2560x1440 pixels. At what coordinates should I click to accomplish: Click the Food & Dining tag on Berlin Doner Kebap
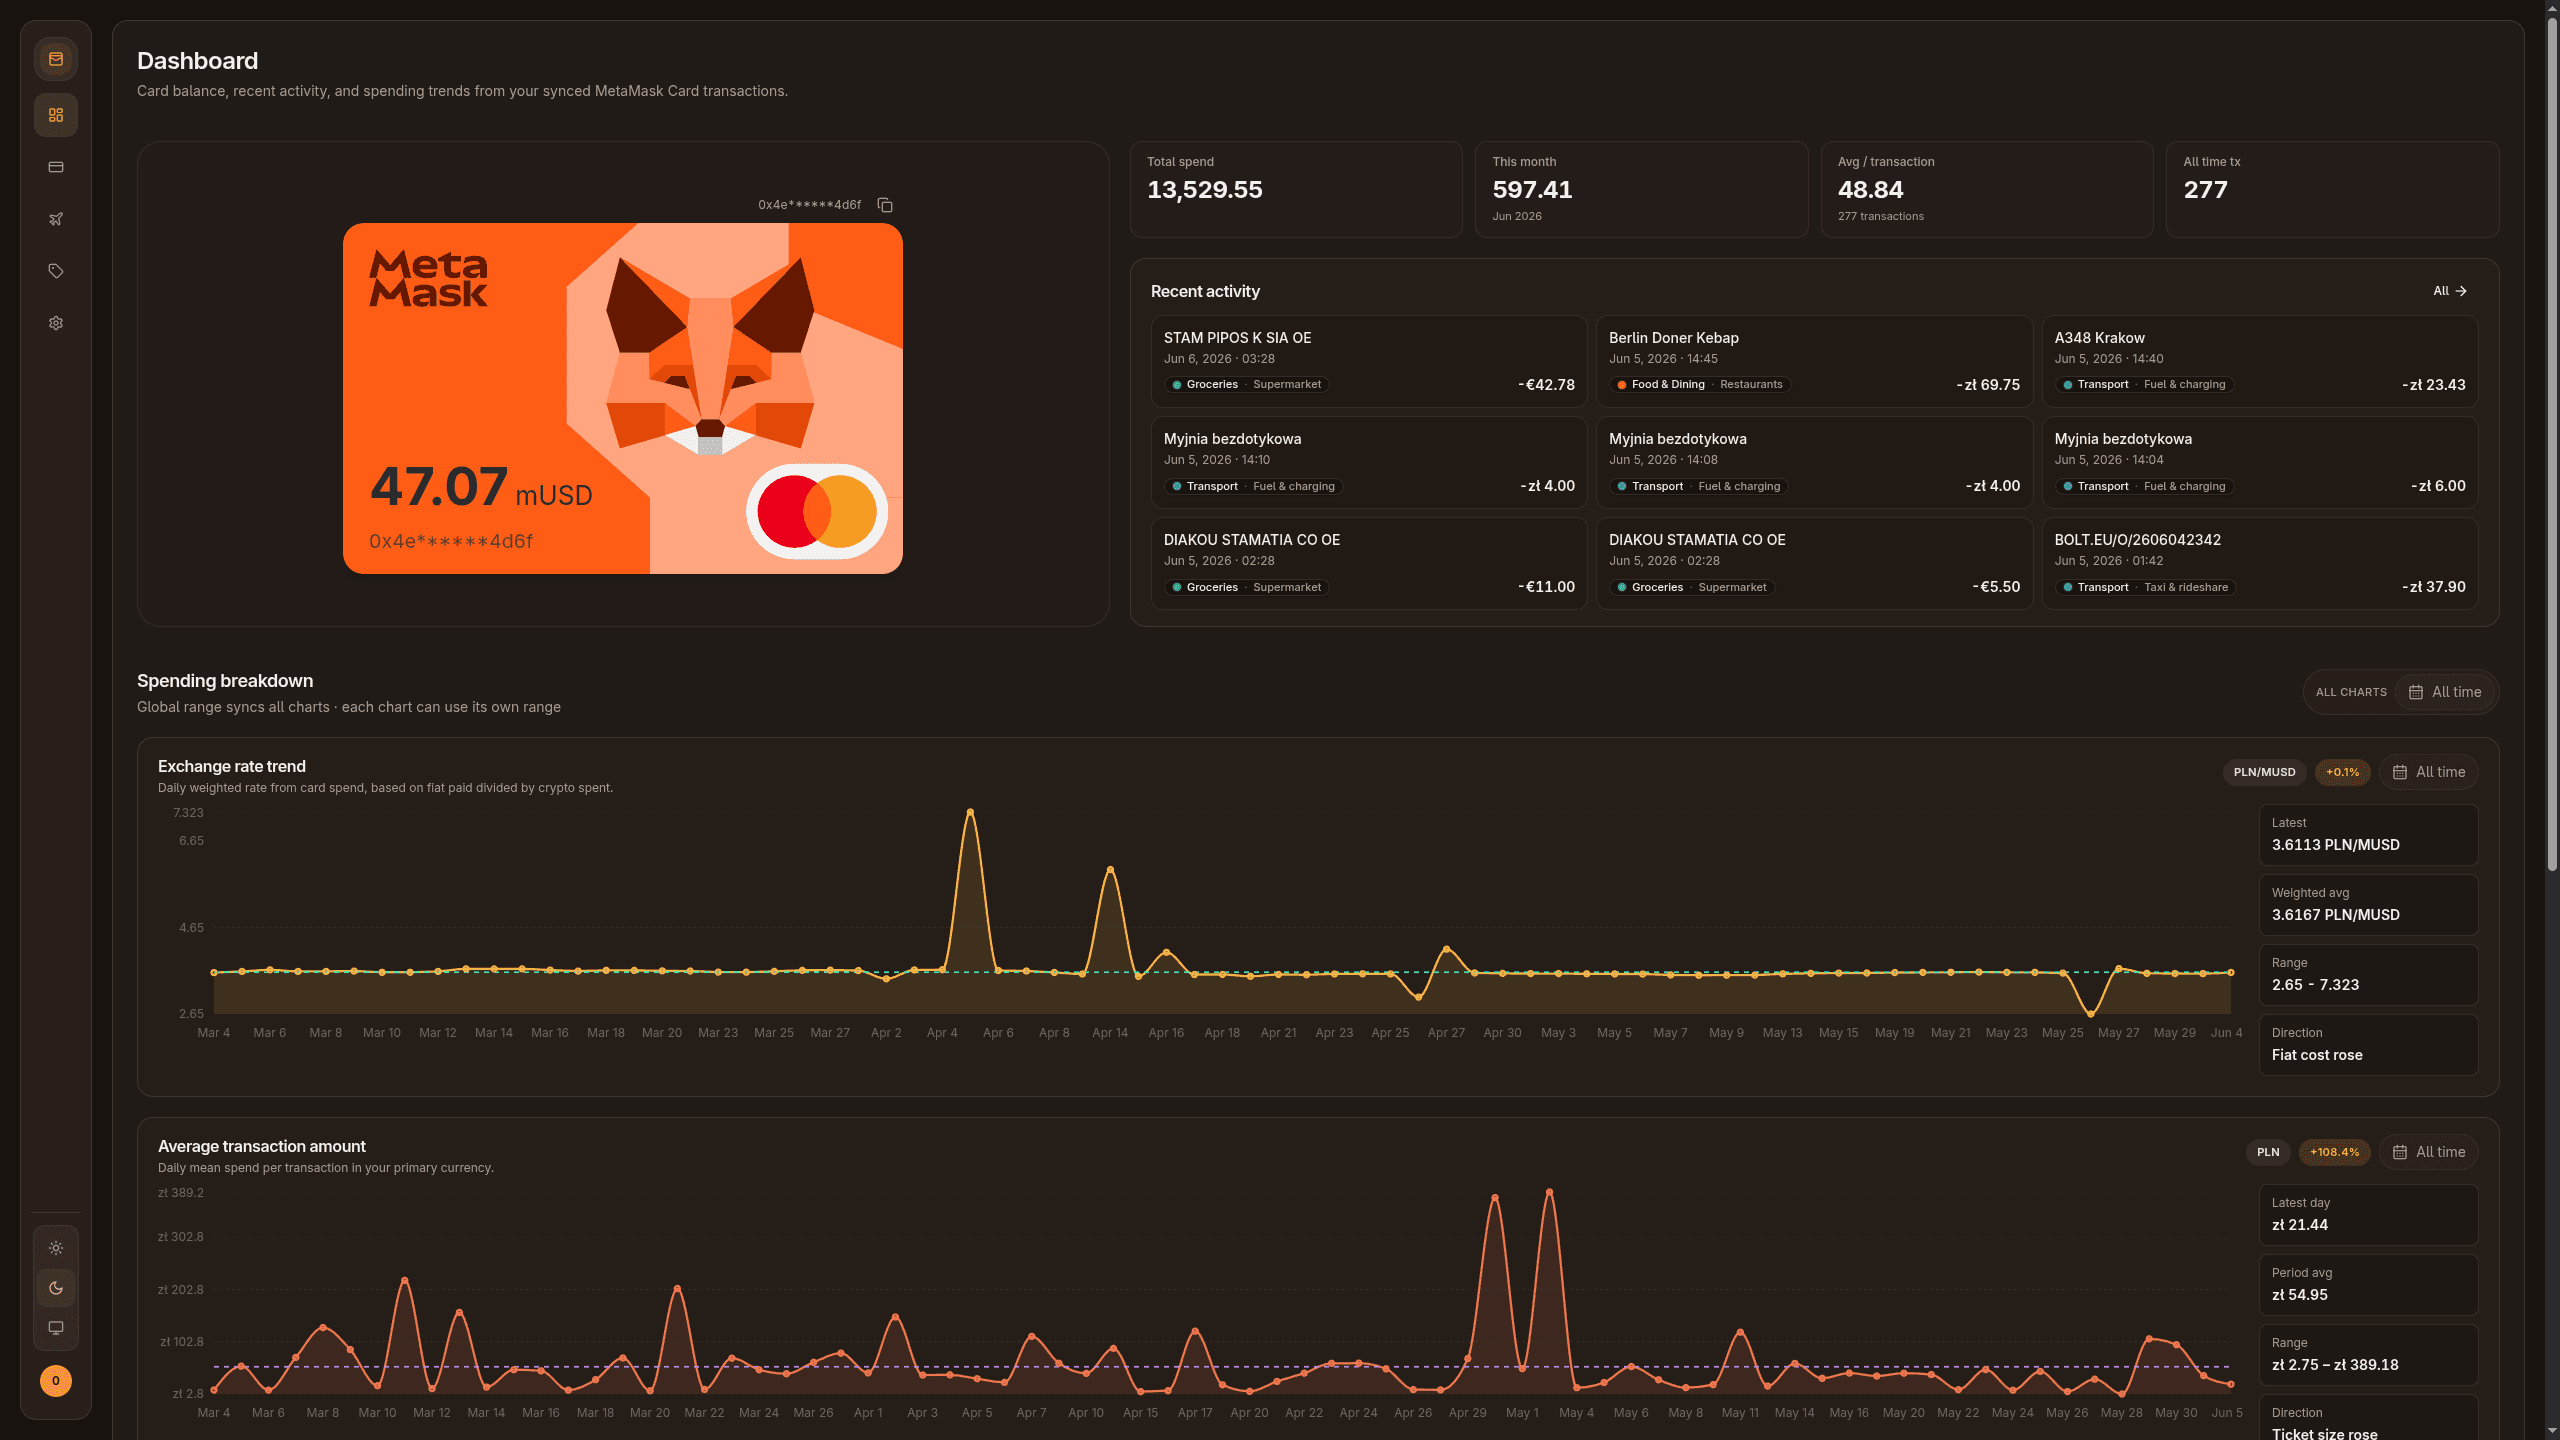click(x=1699, y=385)
